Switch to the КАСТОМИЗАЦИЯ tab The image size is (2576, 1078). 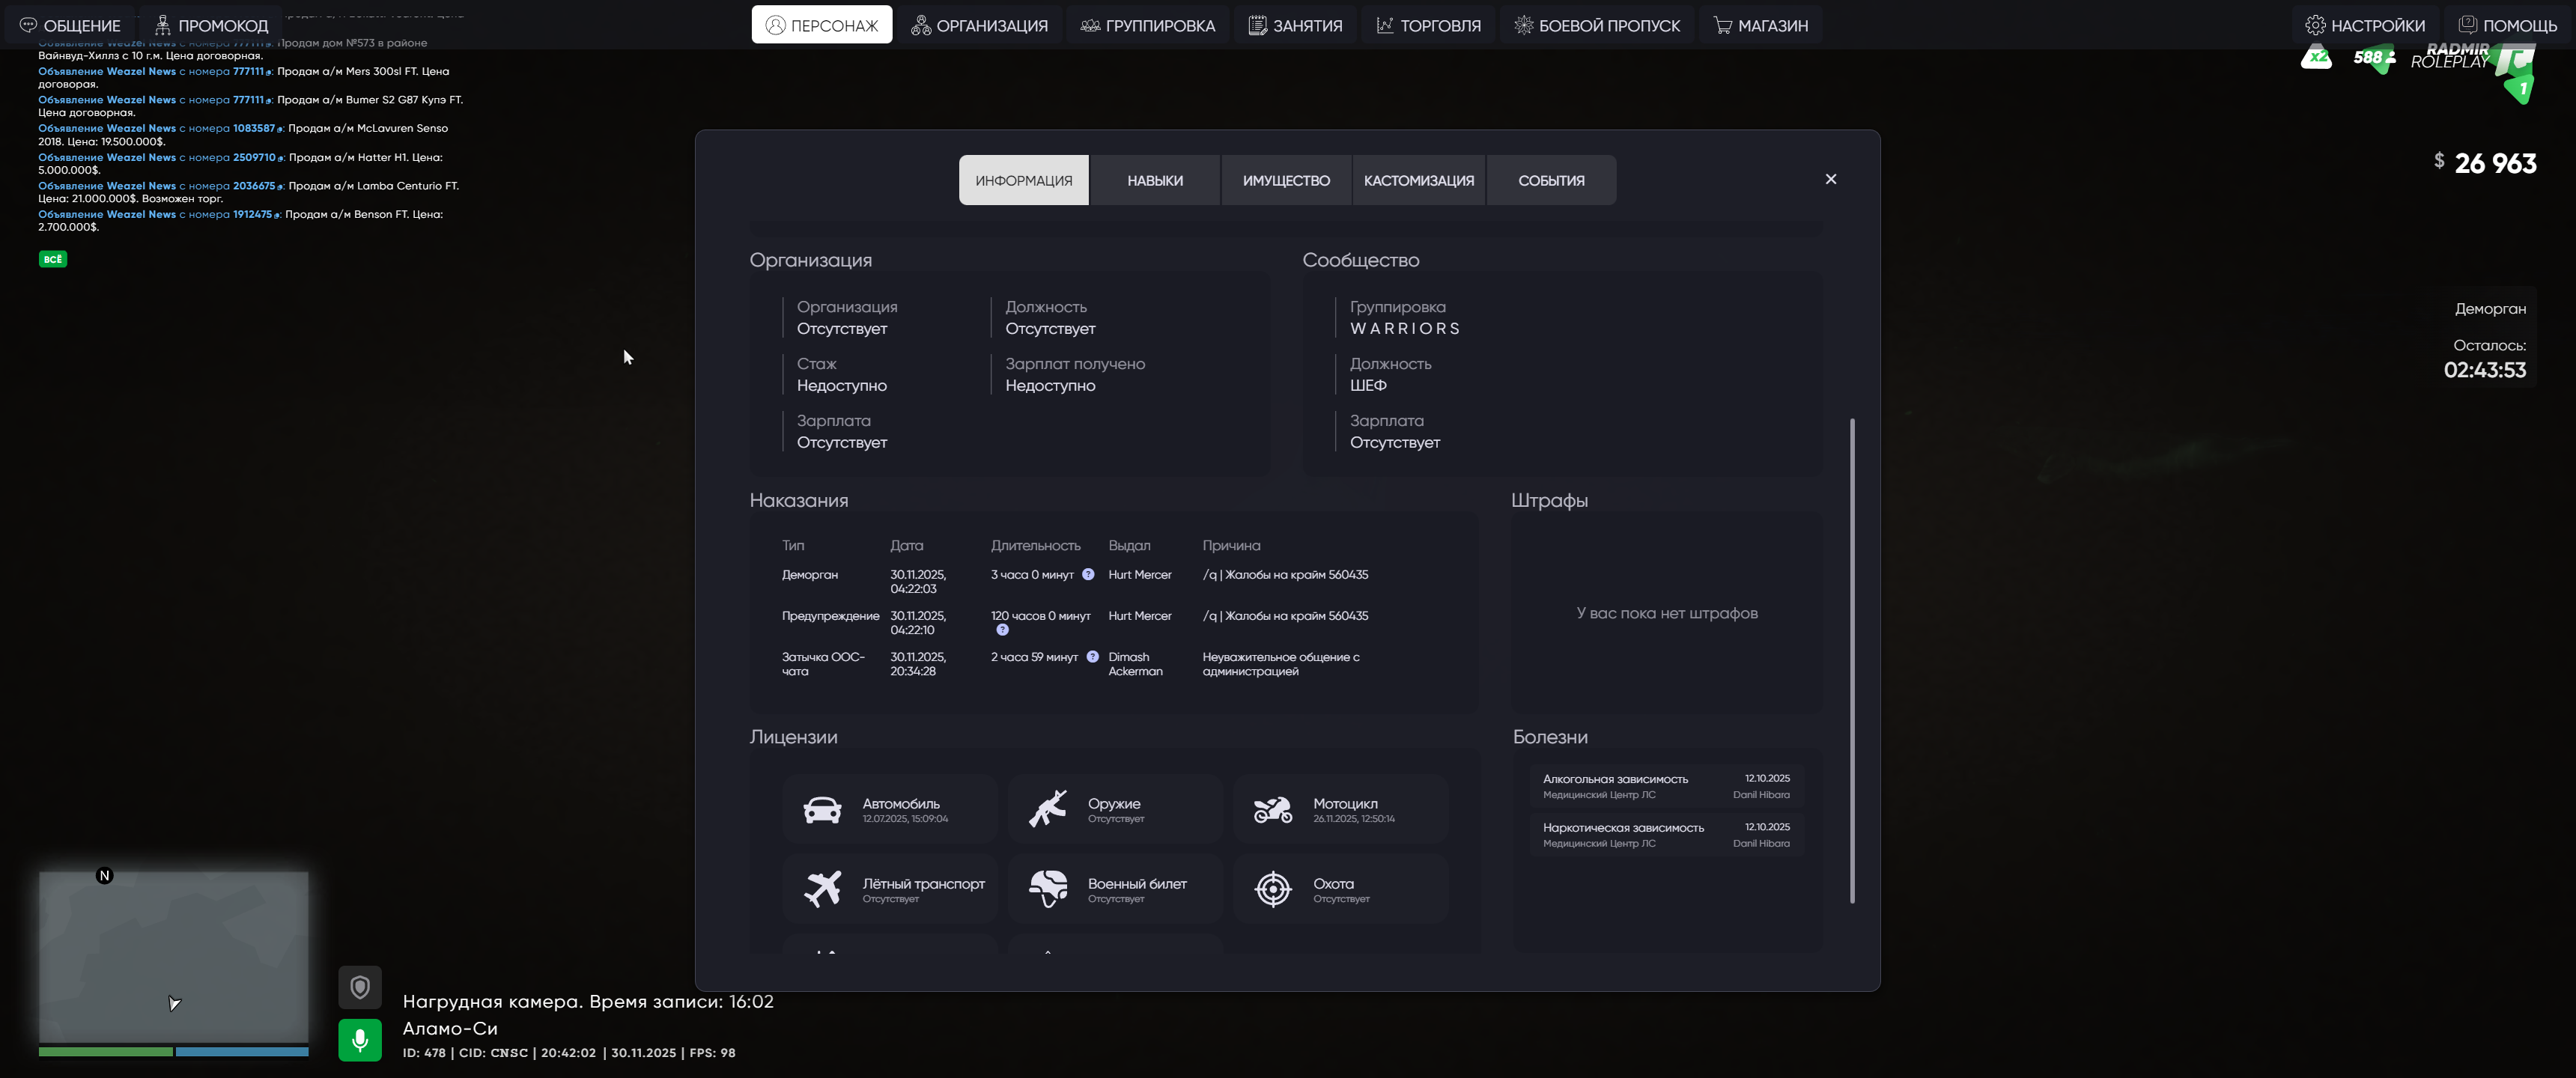tap(1419, 180)
